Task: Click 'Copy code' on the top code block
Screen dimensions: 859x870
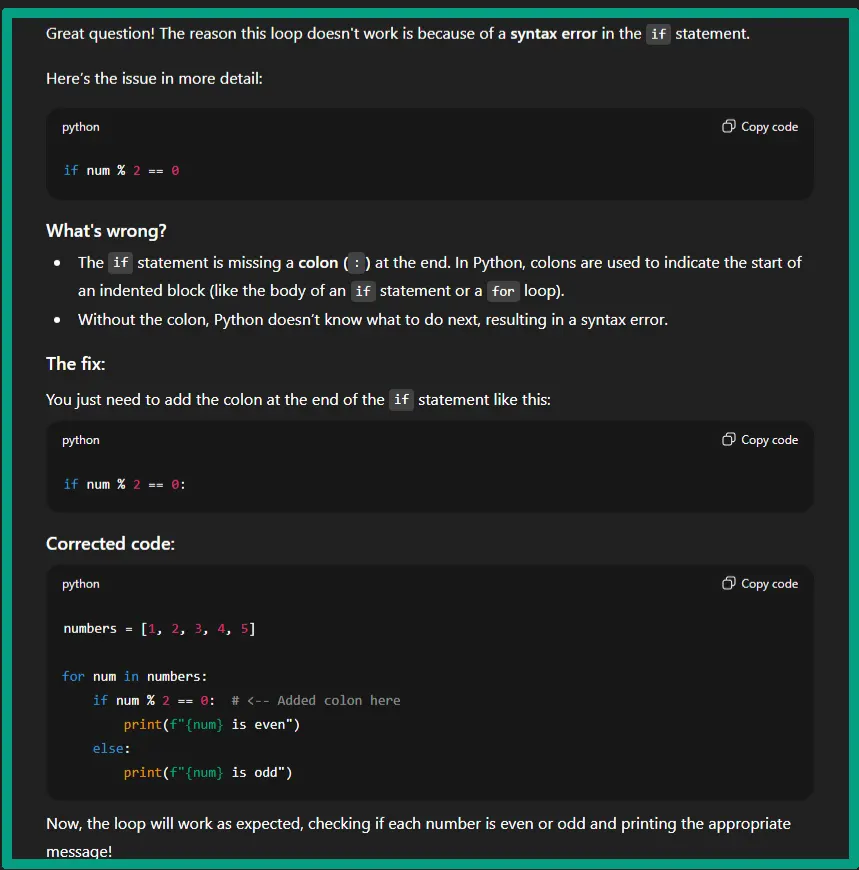Action: pyautogui.click(x=768, y=126)
